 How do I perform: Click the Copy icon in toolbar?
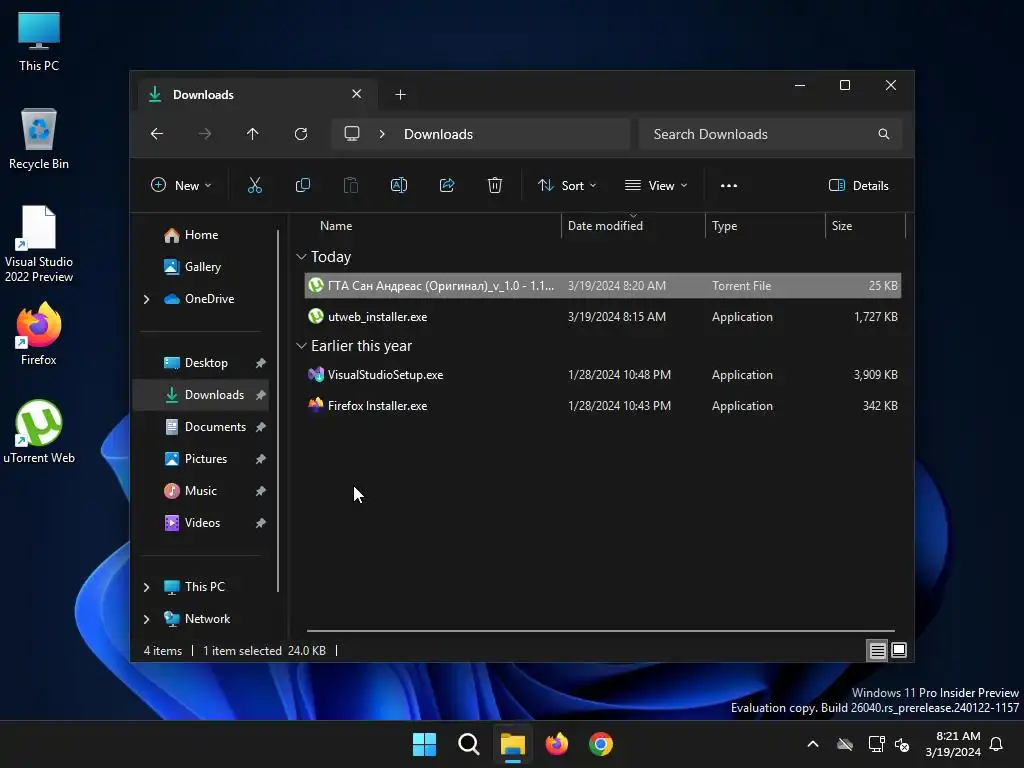302,185
